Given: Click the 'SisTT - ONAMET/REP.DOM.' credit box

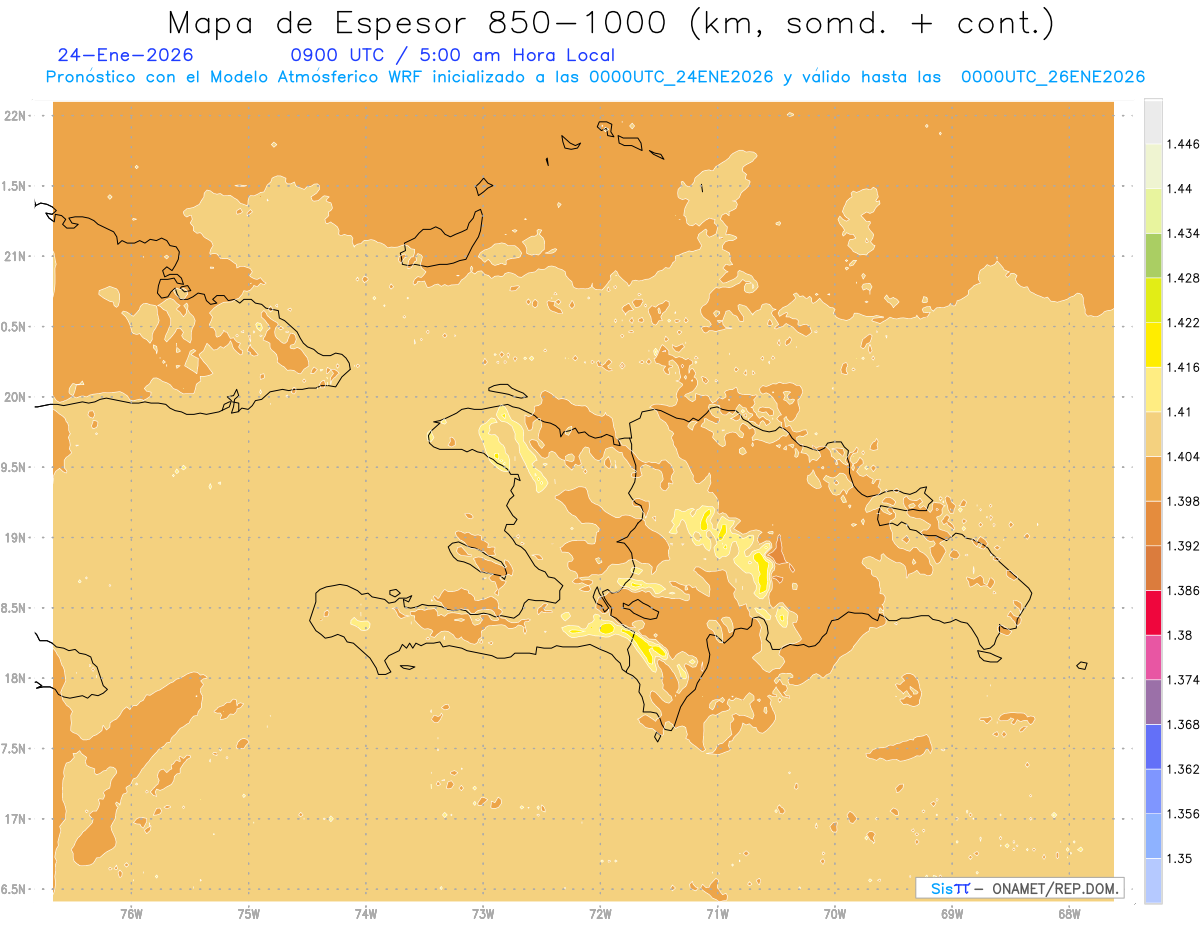Looking at the screenshot, I should [1019, 888].
